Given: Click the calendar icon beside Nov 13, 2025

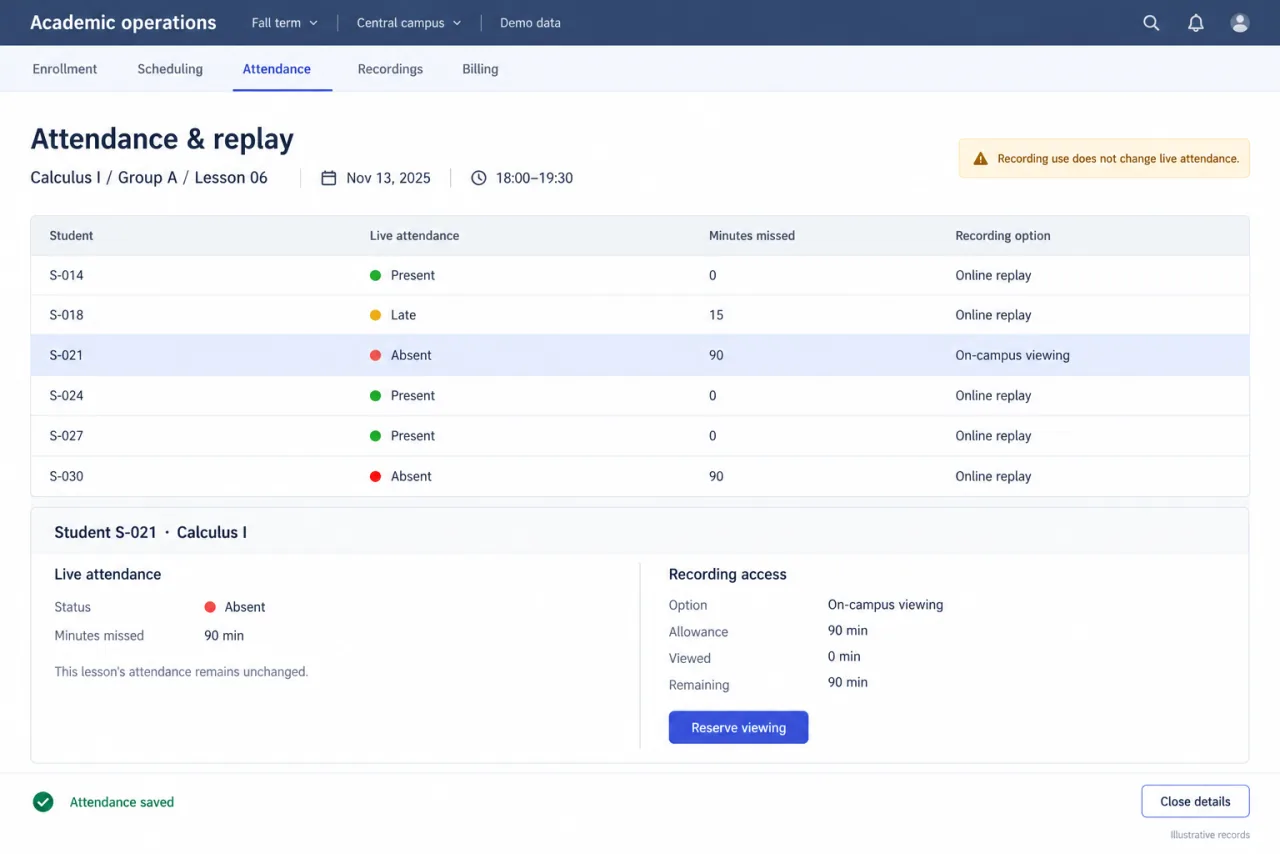Looking at the screenshot, I should pyautogui.click(x=328, y=178).
